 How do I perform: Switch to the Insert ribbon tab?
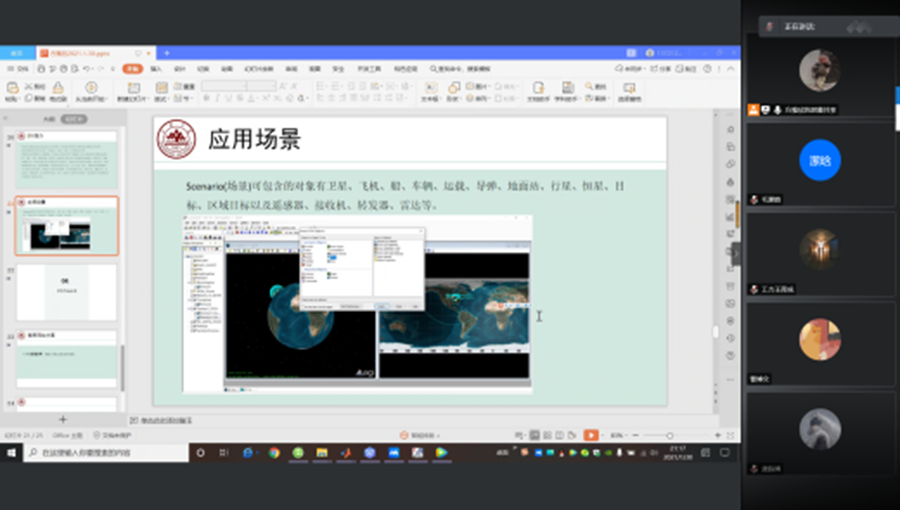156,69
